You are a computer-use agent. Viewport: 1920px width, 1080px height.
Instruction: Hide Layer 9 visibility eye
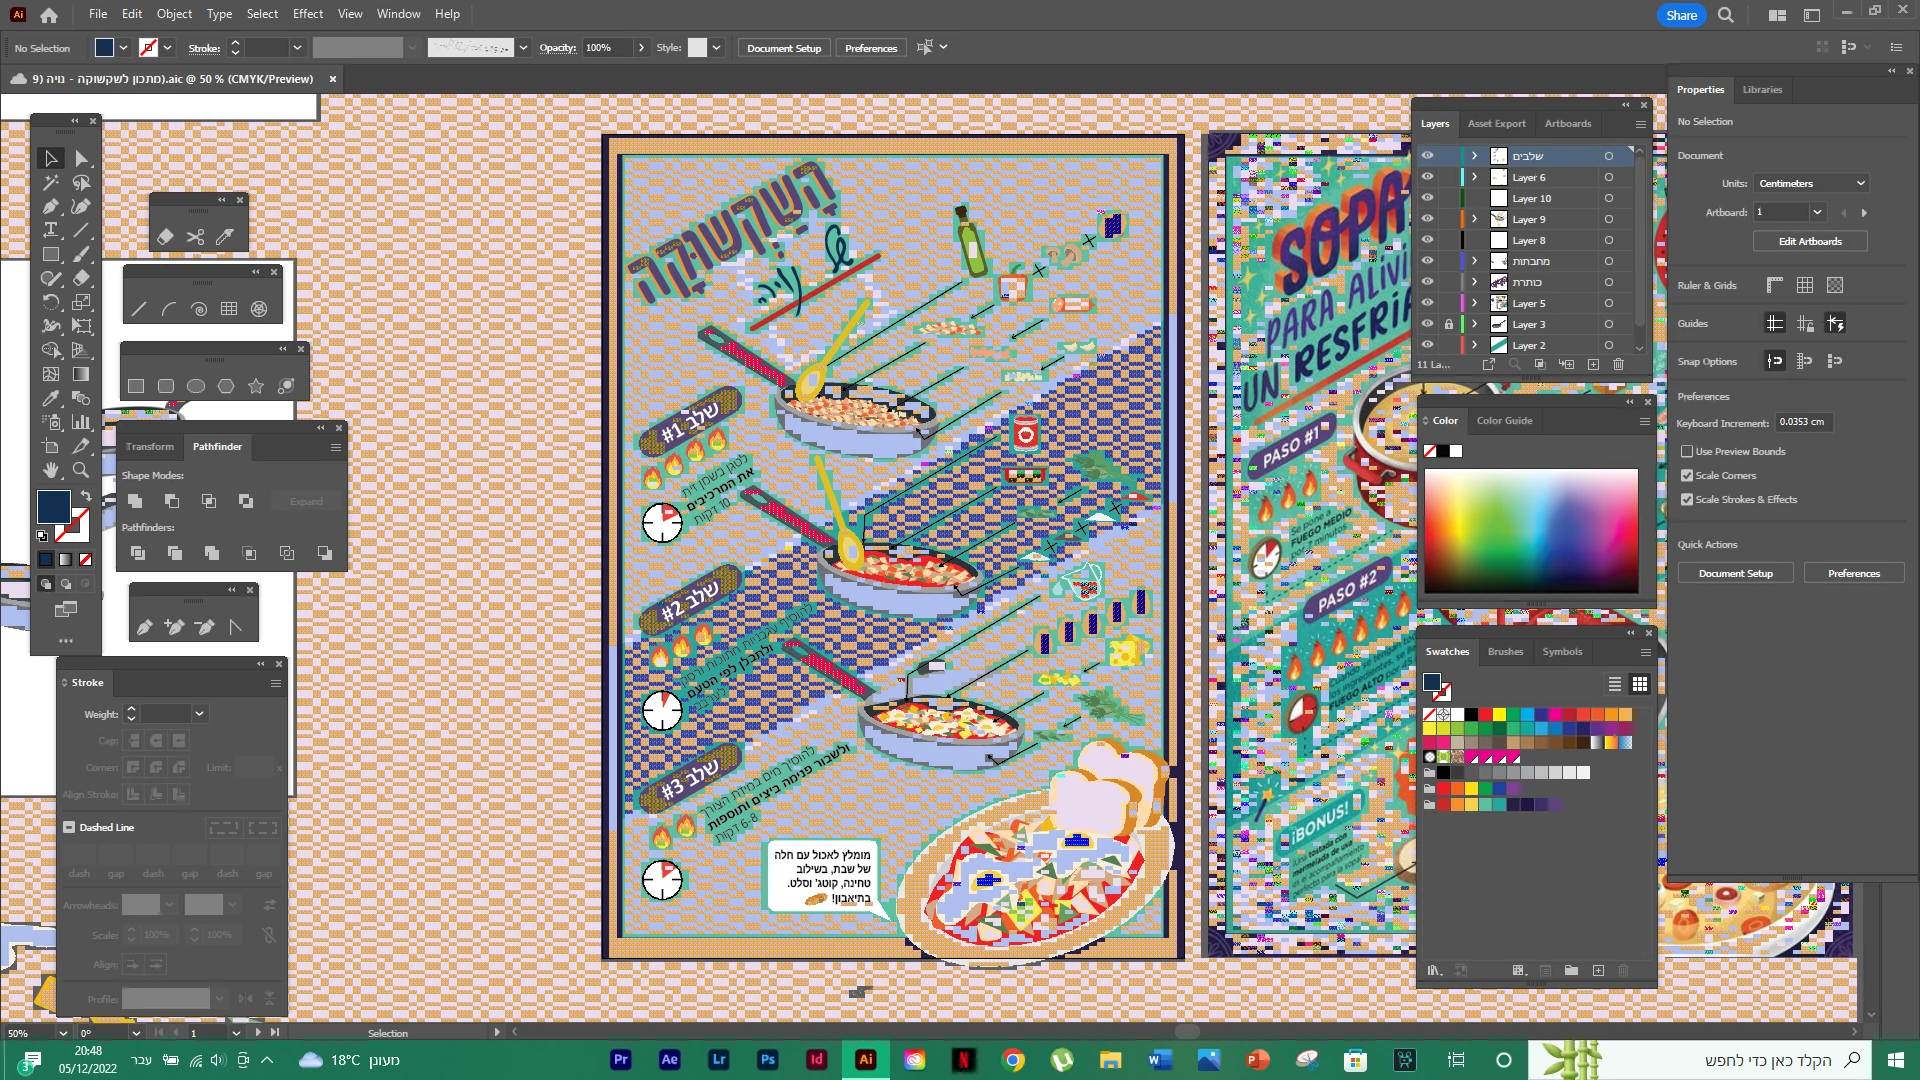1427,219
